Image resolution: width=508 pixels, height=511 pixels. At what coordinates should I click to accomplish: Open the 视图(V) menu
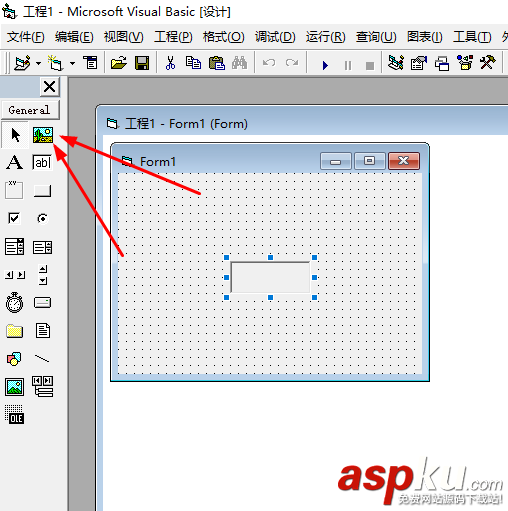coord(124,37)
